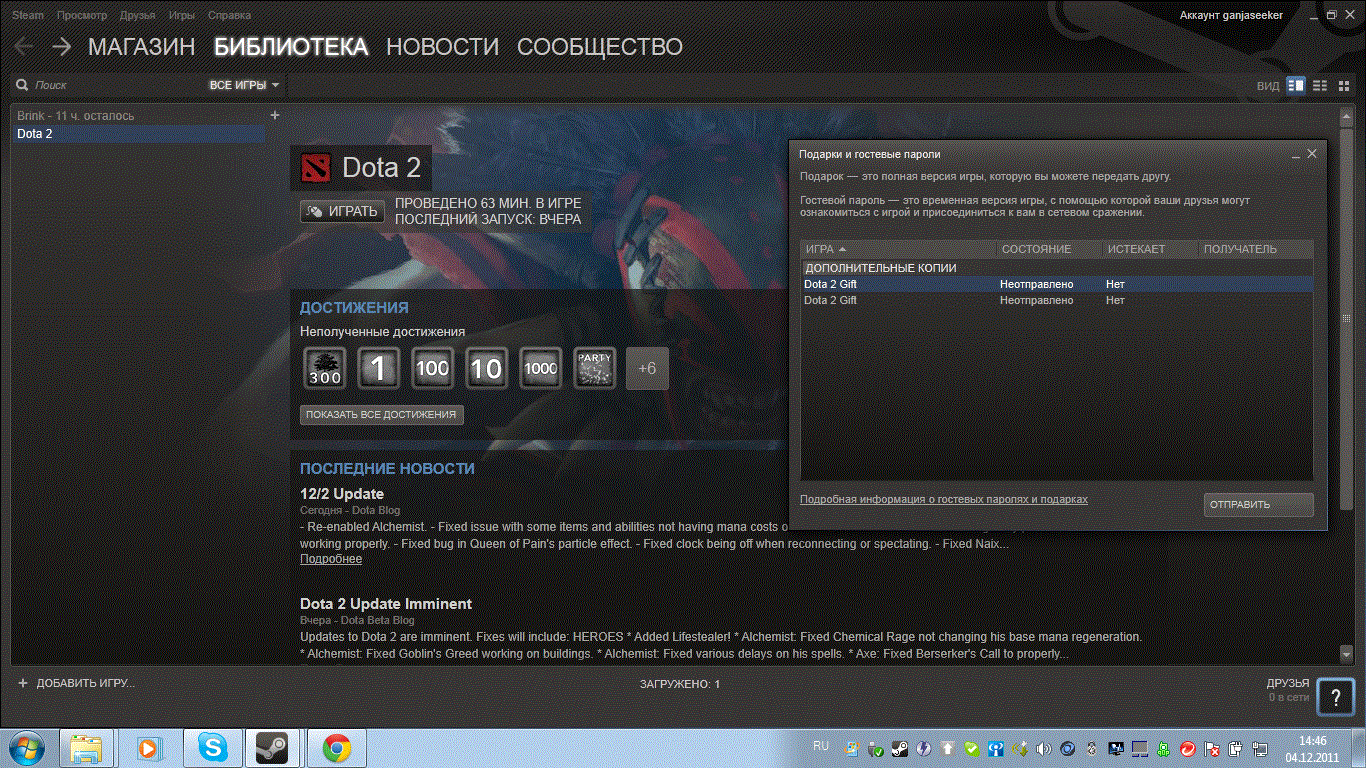Screen dimensions: 1366x768
Task: Click the news scrollbar down arrow
Action: pos(1346,653)
